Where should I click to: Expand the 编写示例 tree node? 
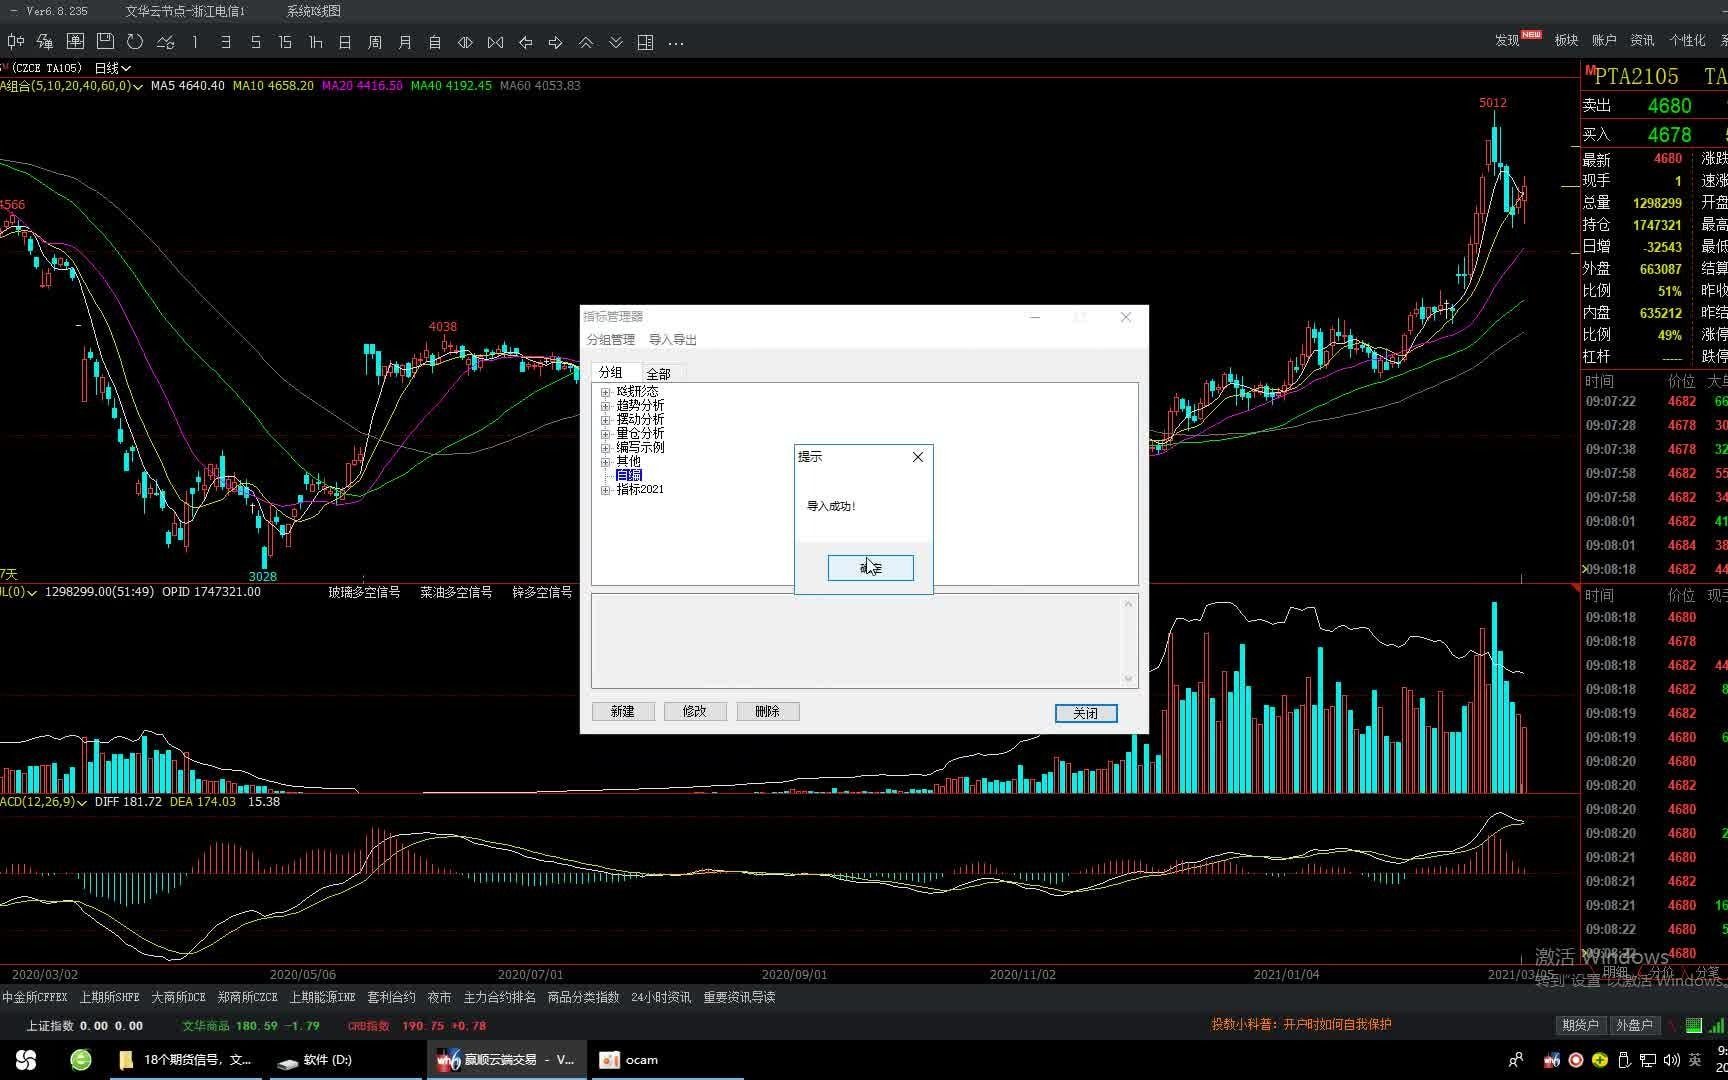(605, 448)
